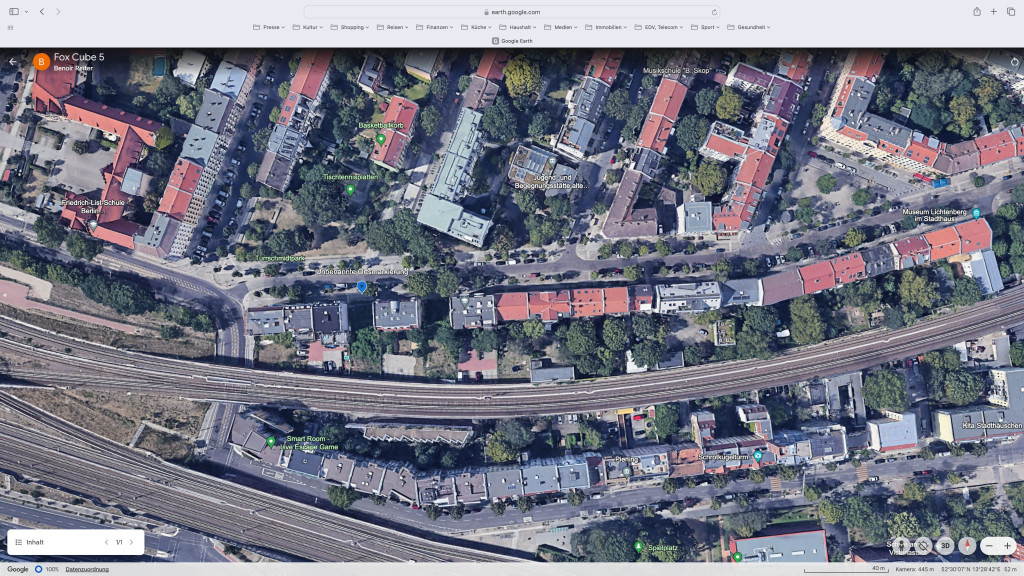Select the Friedrich-List-Schule map pin
This screenshot has width=1024, height=576.
click(x=94, y=224)
